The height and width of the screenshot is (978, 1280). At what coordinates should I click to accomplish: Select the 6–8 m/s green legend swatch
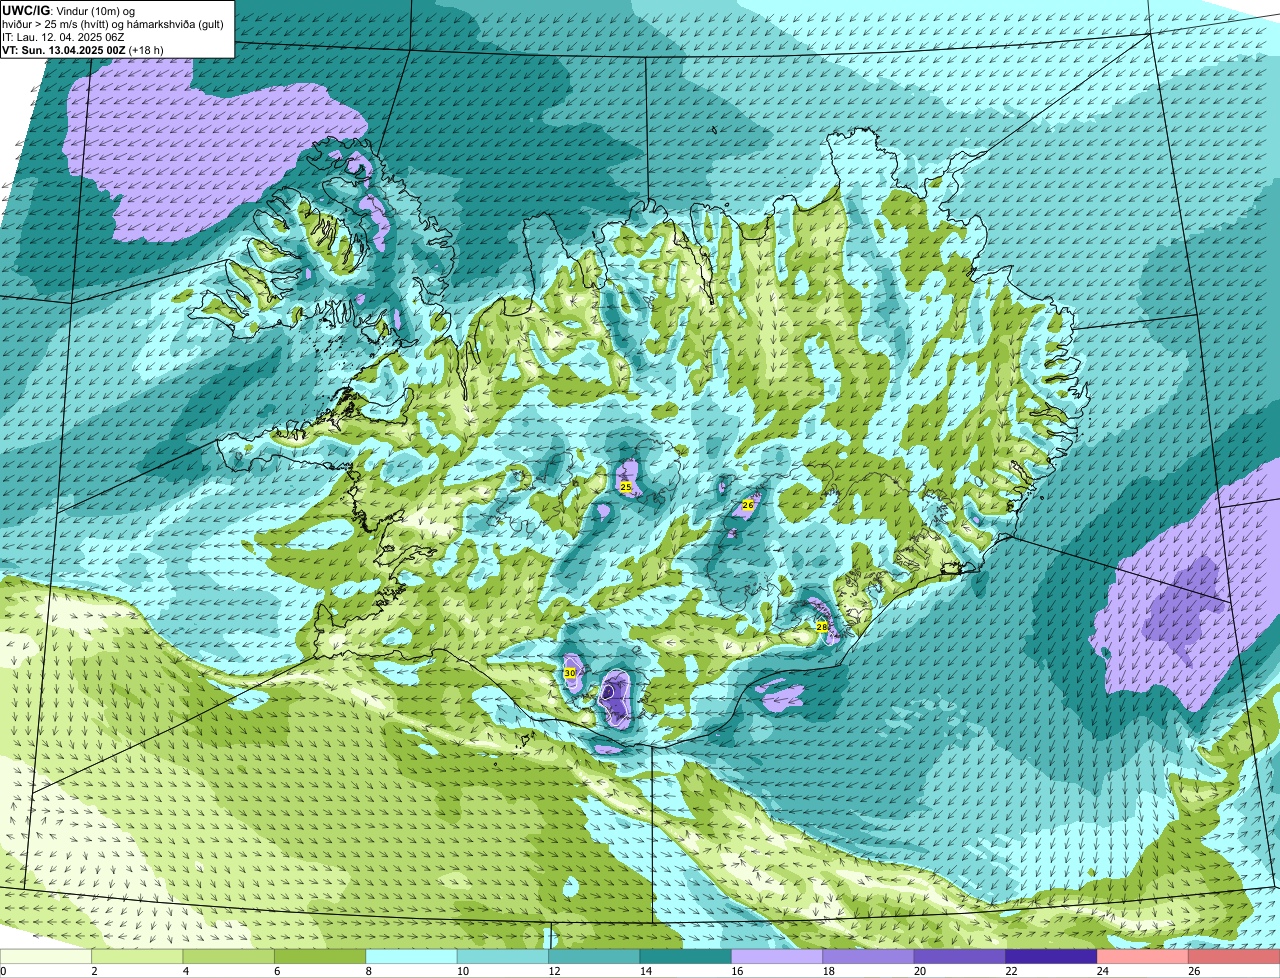(x=320, y=956)
